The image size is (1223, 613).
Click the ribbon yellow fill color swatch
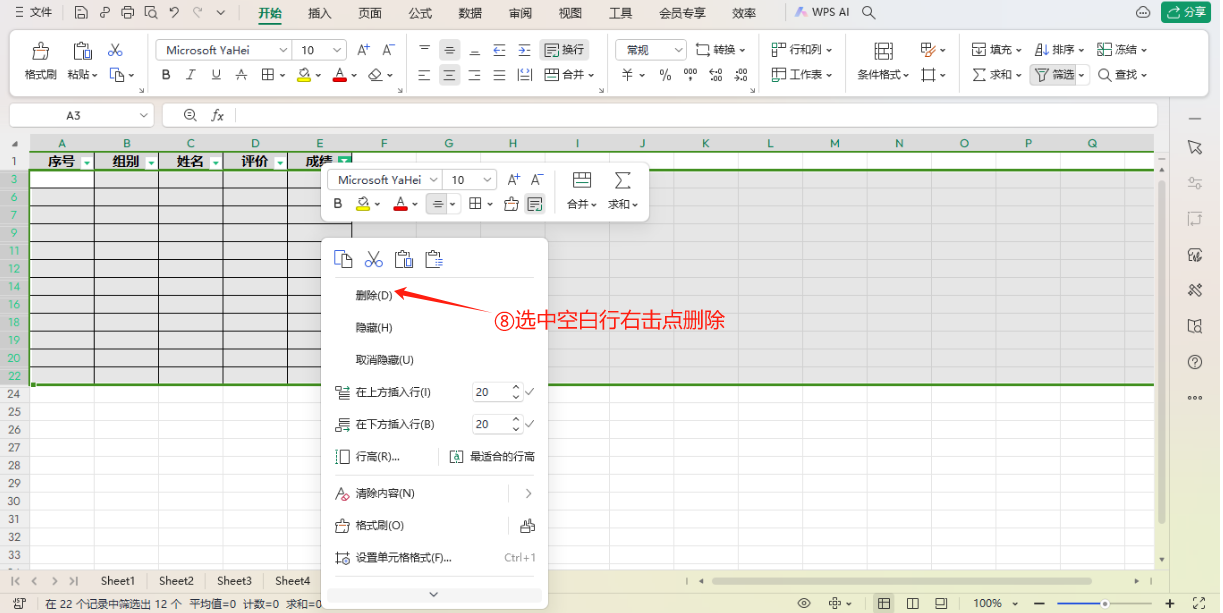(304, 75)
